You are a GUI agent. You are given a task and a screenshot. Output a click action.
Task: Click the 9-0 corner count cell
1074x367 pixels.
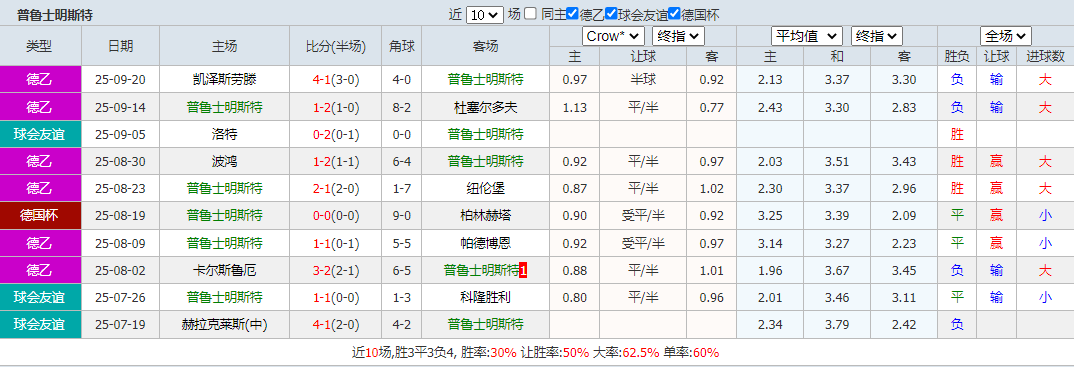coord(401,216)
